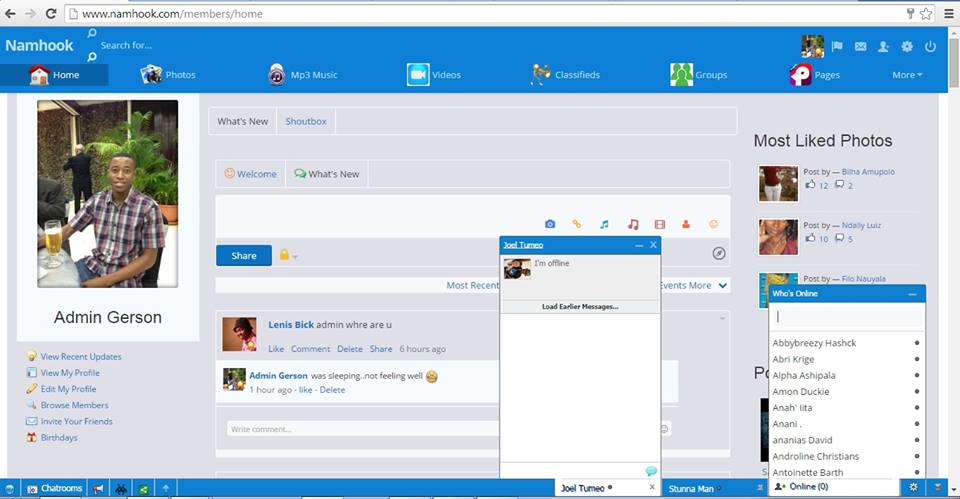Click the search magnifier icon in header

coord(92,56)
